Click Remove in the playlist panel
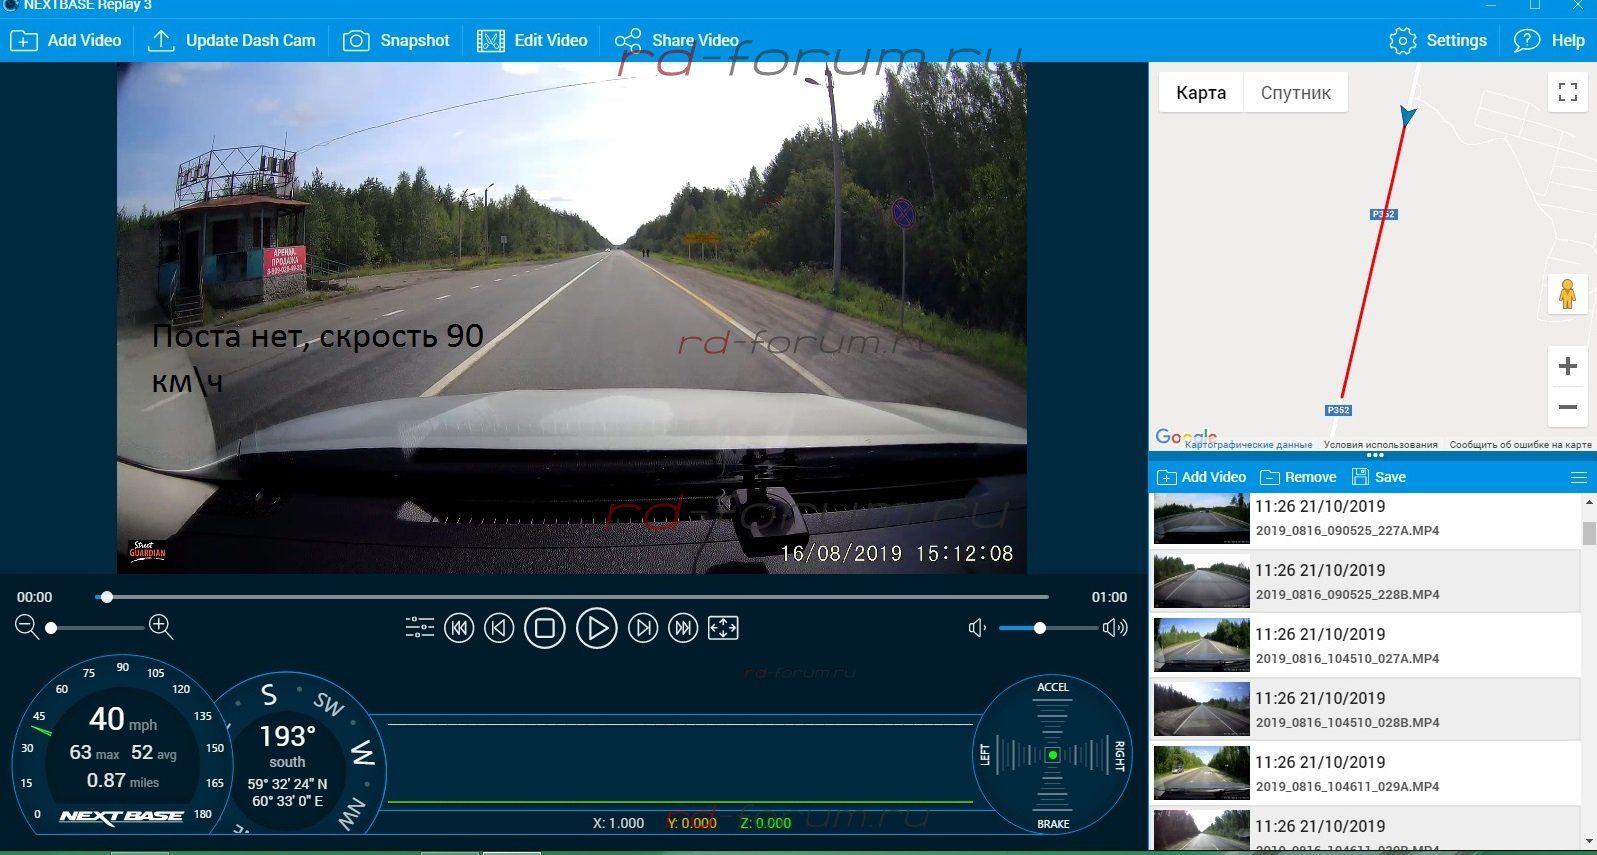The width and height of the screenshot is (1597, 855). [x=1298, y=477]
